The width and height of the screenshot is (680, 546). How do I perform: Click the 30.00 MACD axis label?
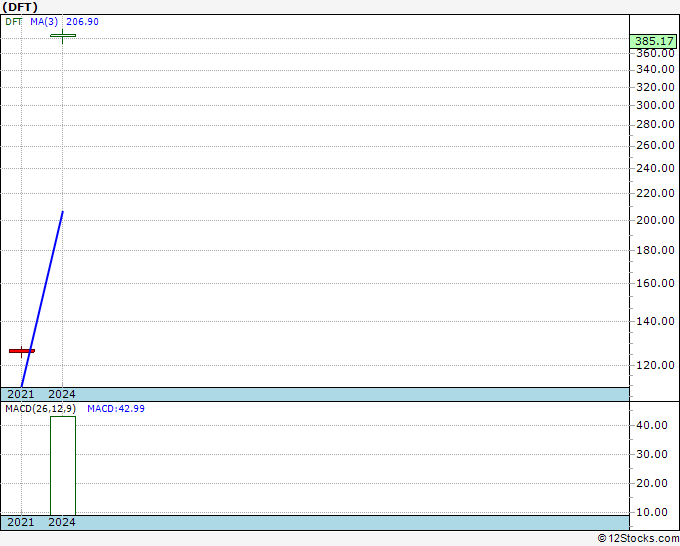[652, 454]
